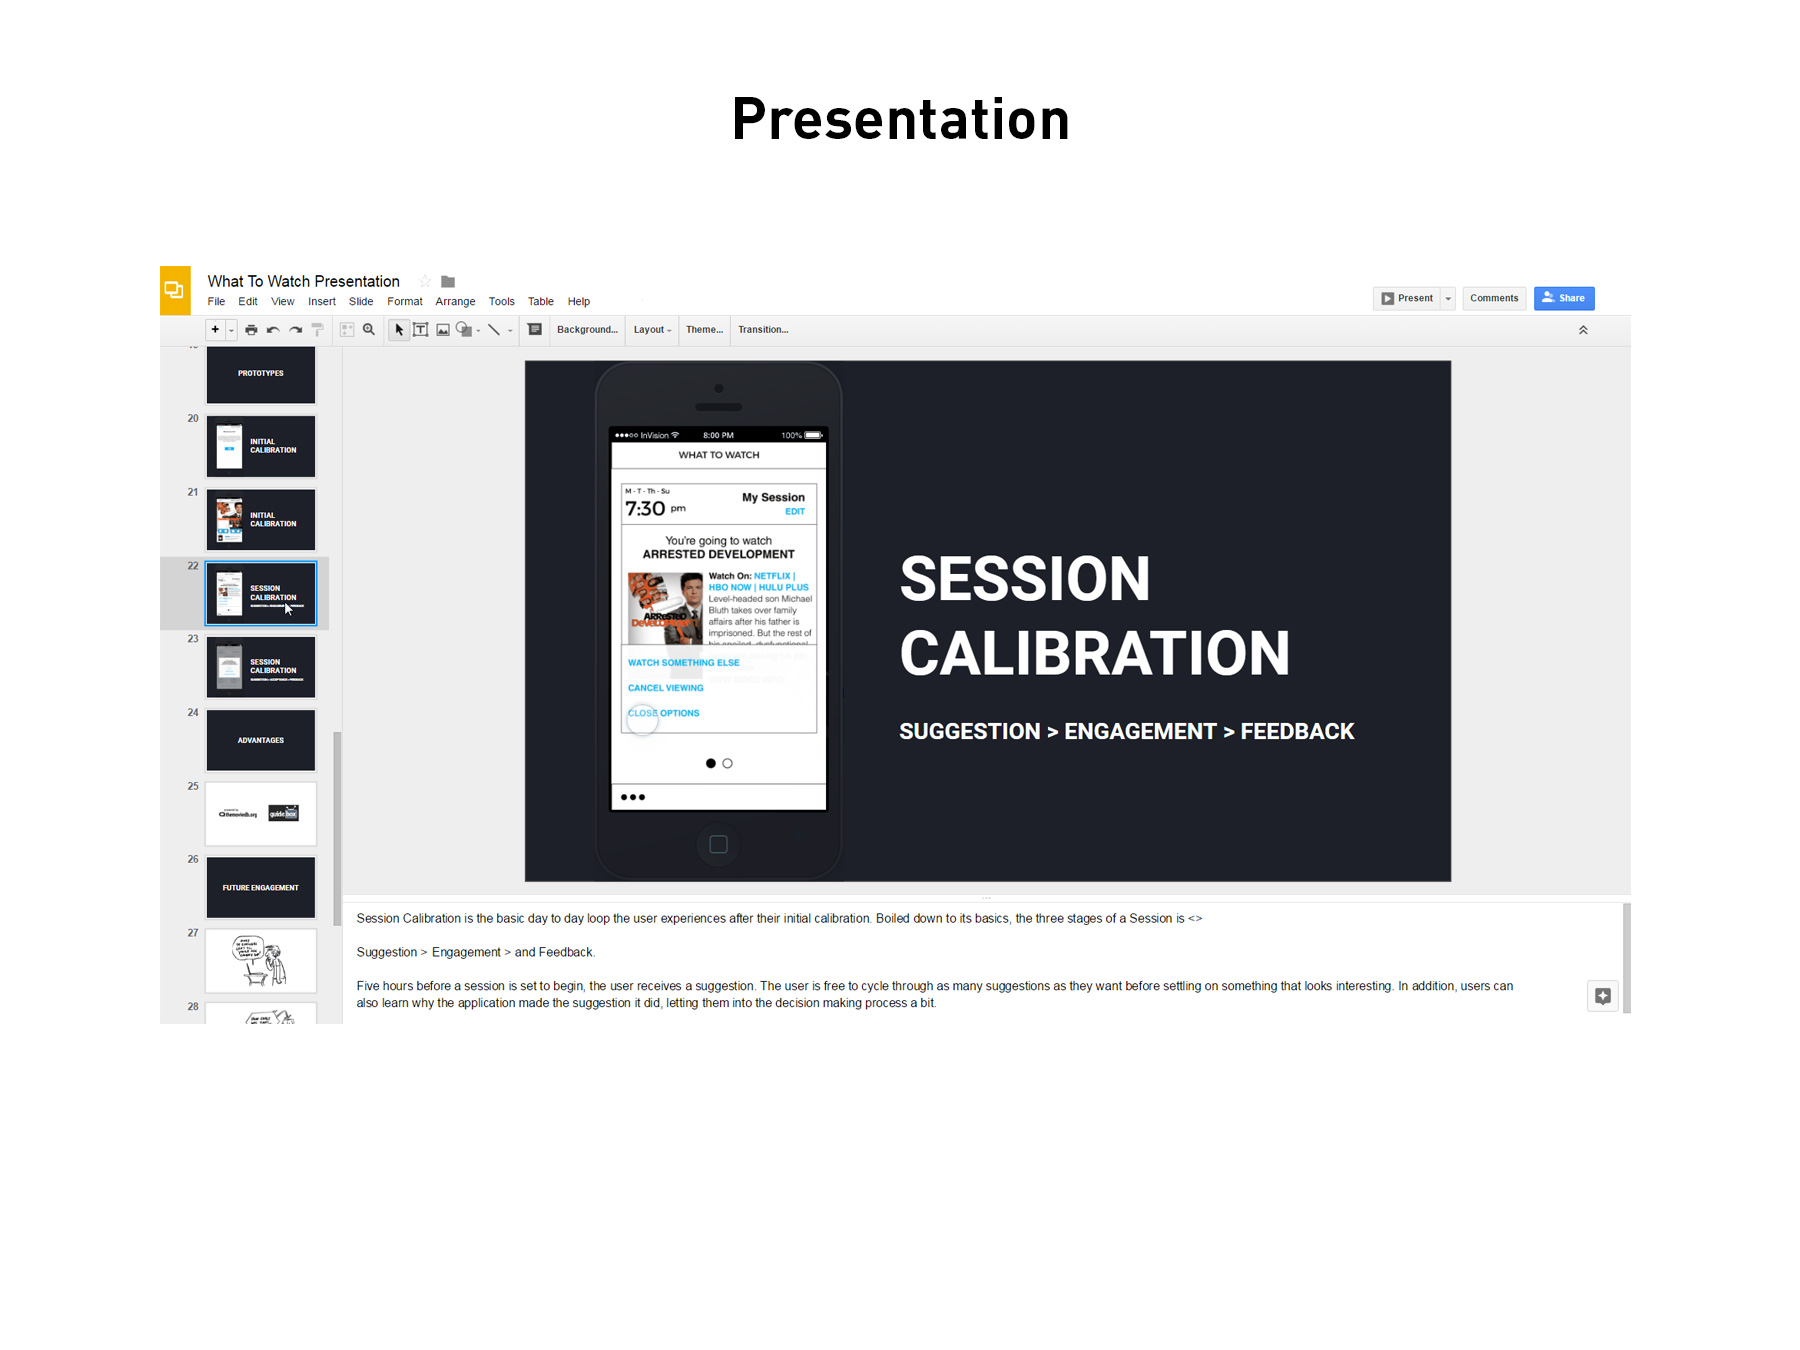Image resolution: width=1800 pixels, height=1350 pixels.
Task: Open Layout dropdown
Action: tap(652, 330)
